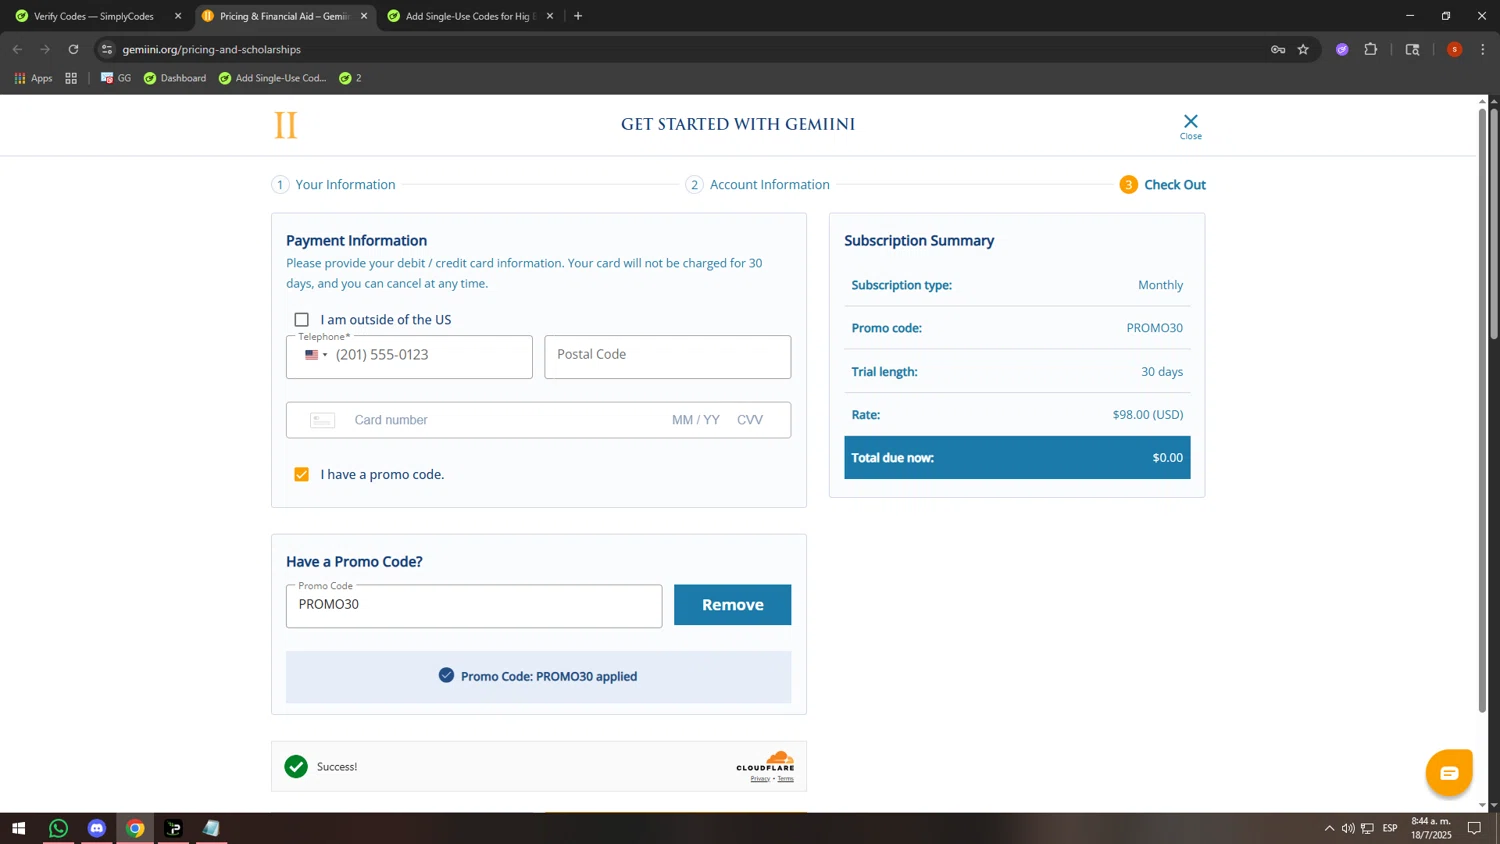Click the Promo Code: PROMO30 applied message
This screenshot has width=1500, height=844.
[x=538, y=677]
